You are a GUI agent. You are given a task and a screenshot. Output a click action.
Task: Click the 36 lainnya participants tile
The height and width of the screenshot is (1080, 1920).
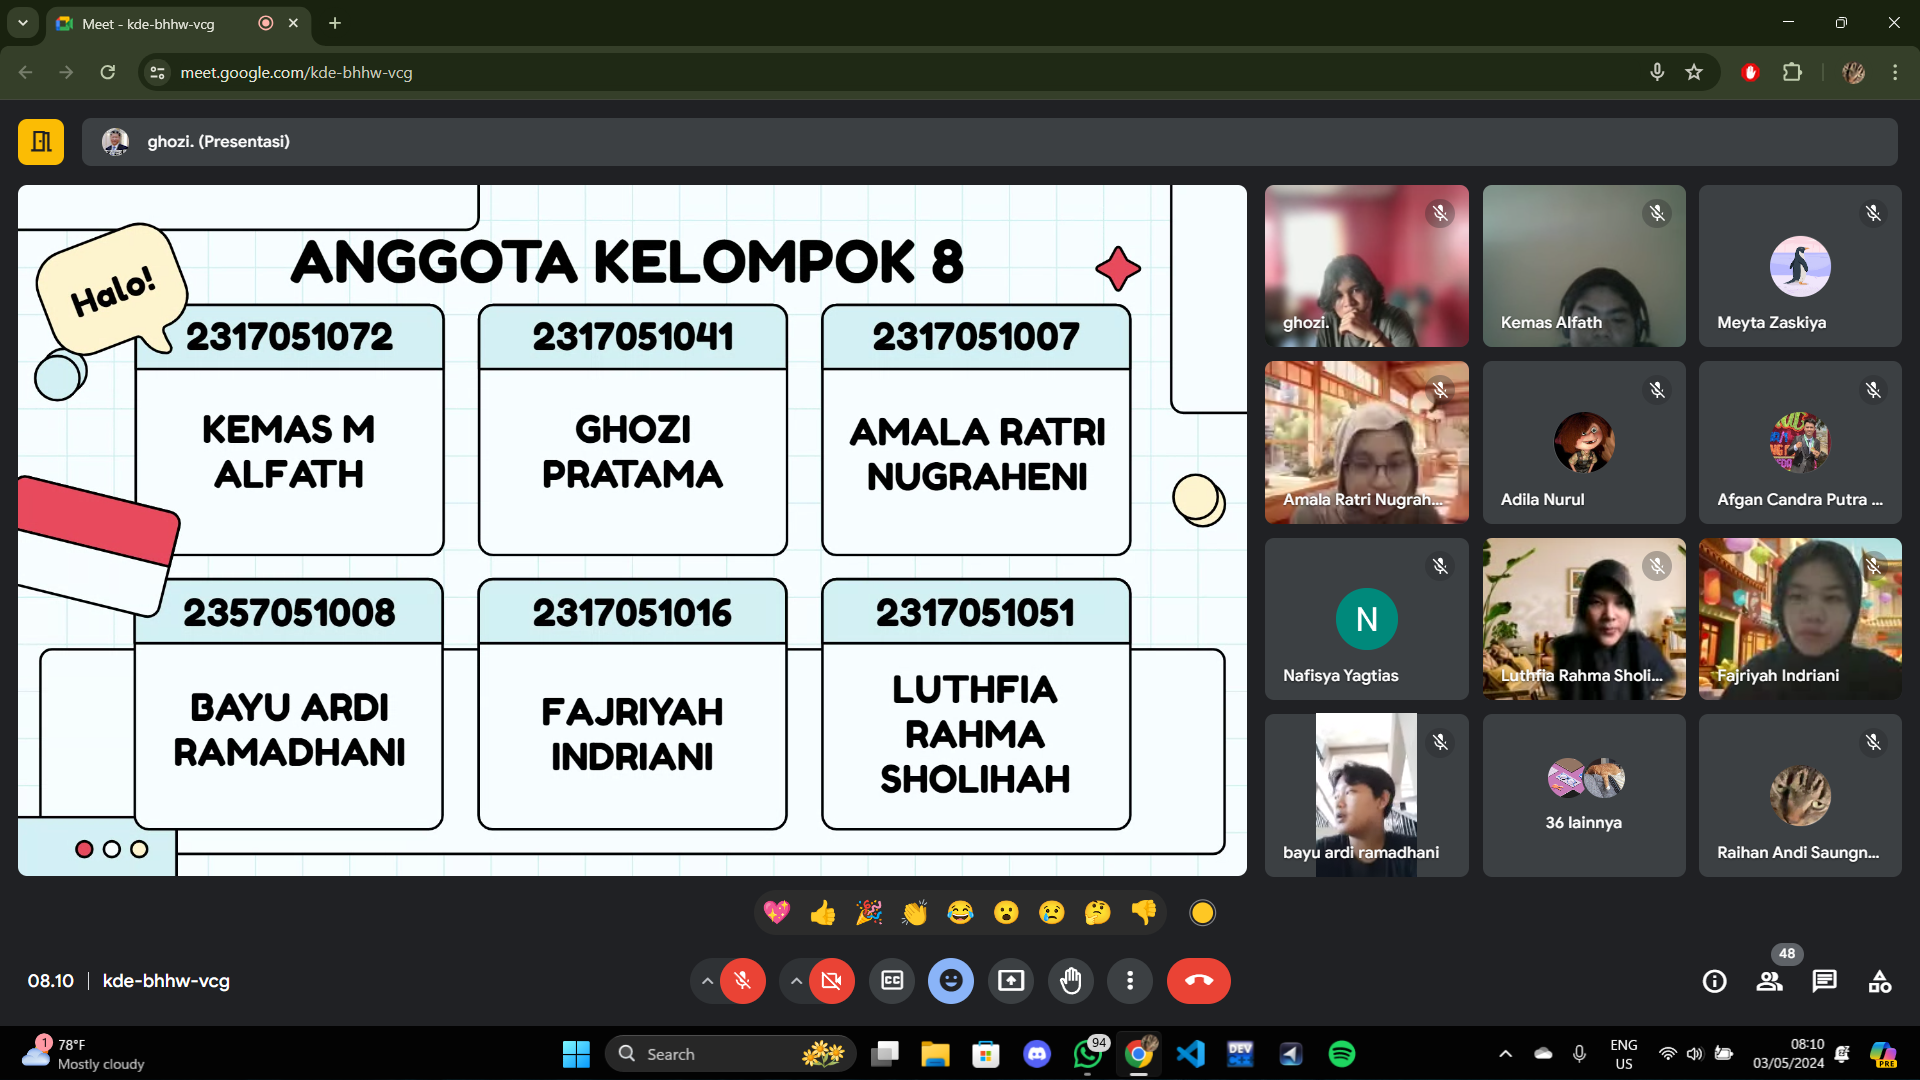(x=1583, y=795)
